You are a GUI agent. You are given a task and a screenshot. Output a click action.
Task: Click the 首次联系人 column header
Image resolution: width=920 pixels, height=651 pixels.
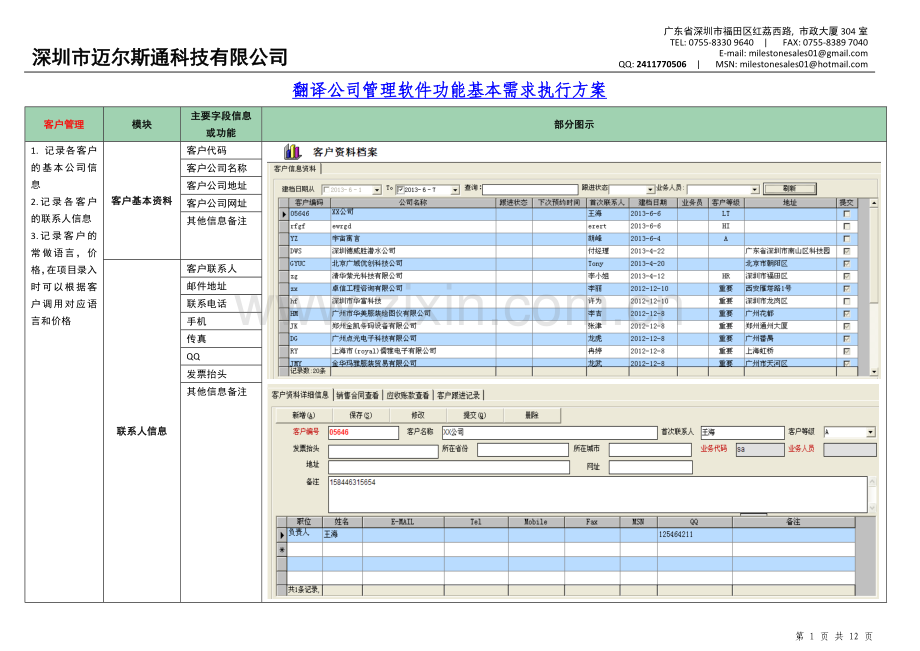pyautogui.click(x=607, y=203)
